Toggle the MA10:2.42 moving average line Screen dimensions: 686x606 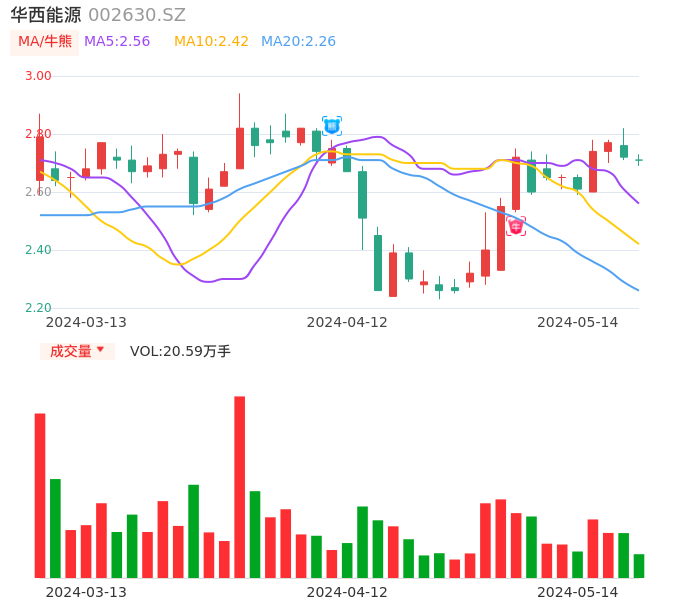point(211,42)
